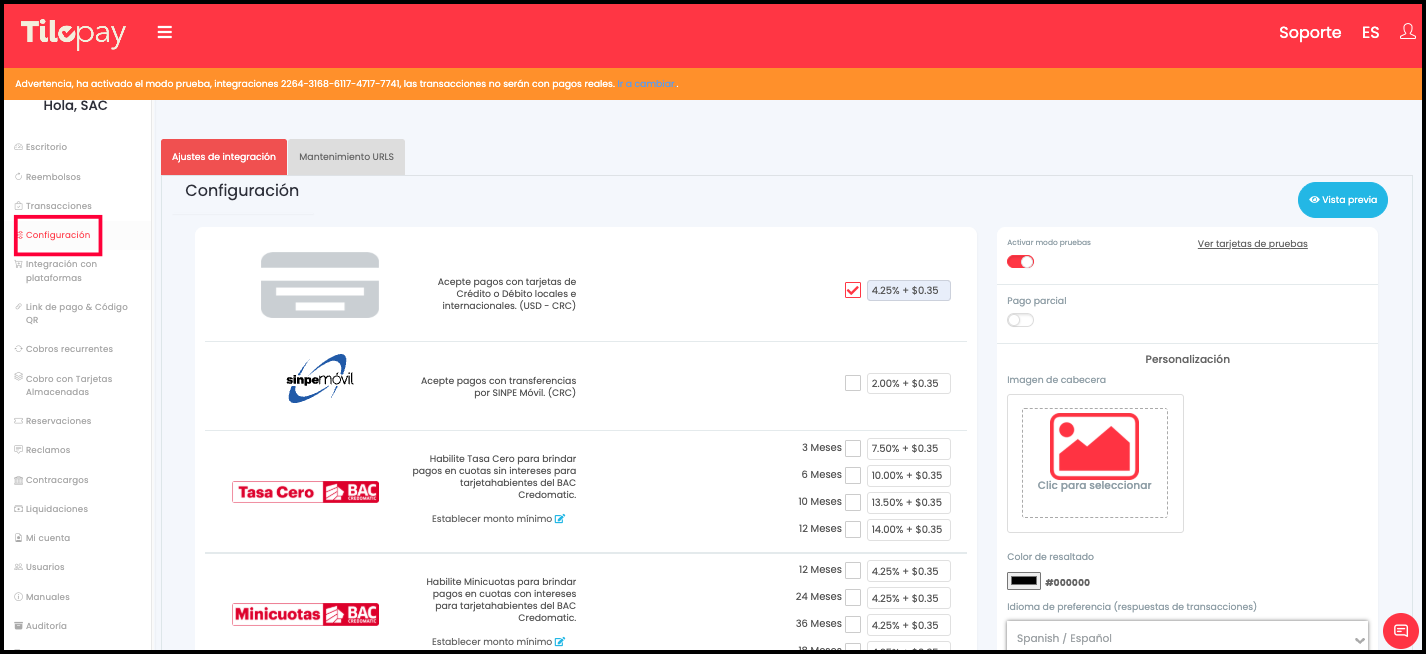Image resolution: width=1426 pixels, height=654 pixels.
Task: Select Transacciones in the sidebar
Action: tap(58, 206)
